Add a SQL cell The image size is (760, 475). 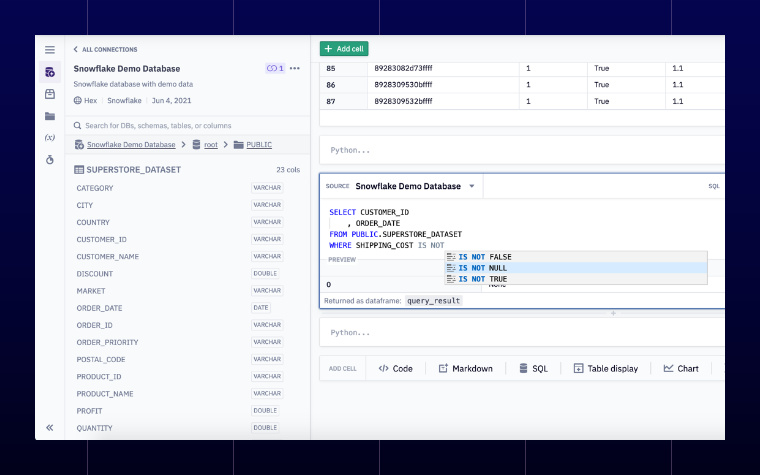click(x=533, y=368)
